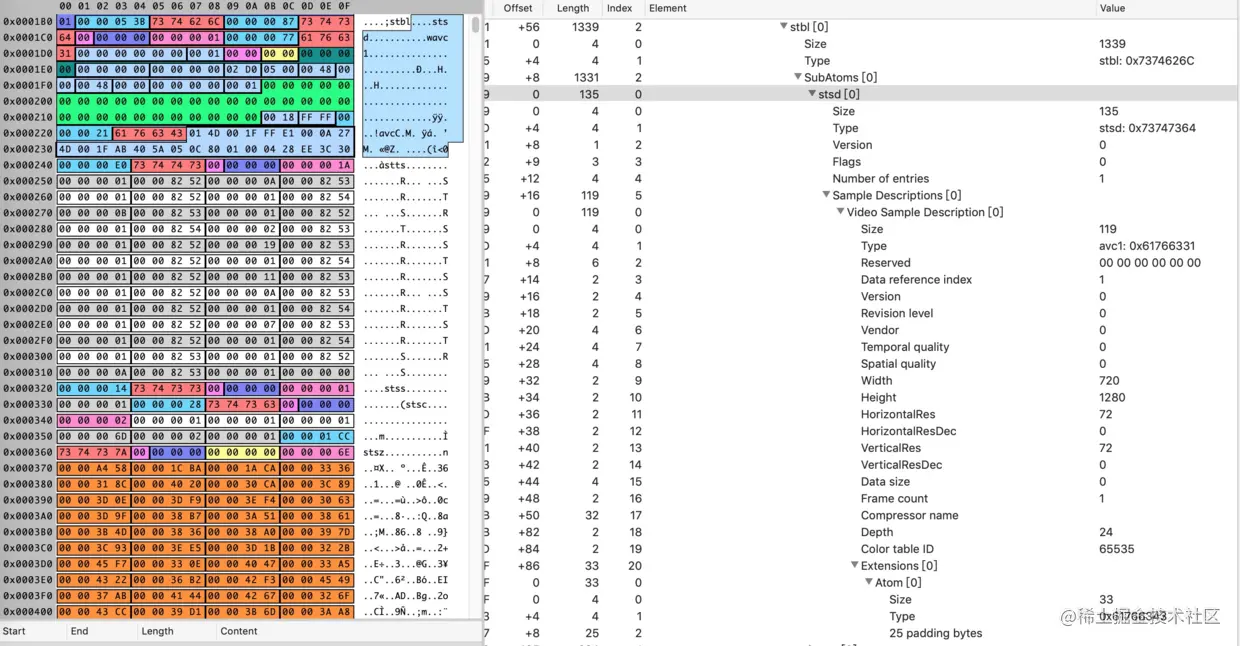Collapse the Extensions [0] node
The height and width of the screenshot is (646, 1240).
pyautogui.click(x=854, y=566)
